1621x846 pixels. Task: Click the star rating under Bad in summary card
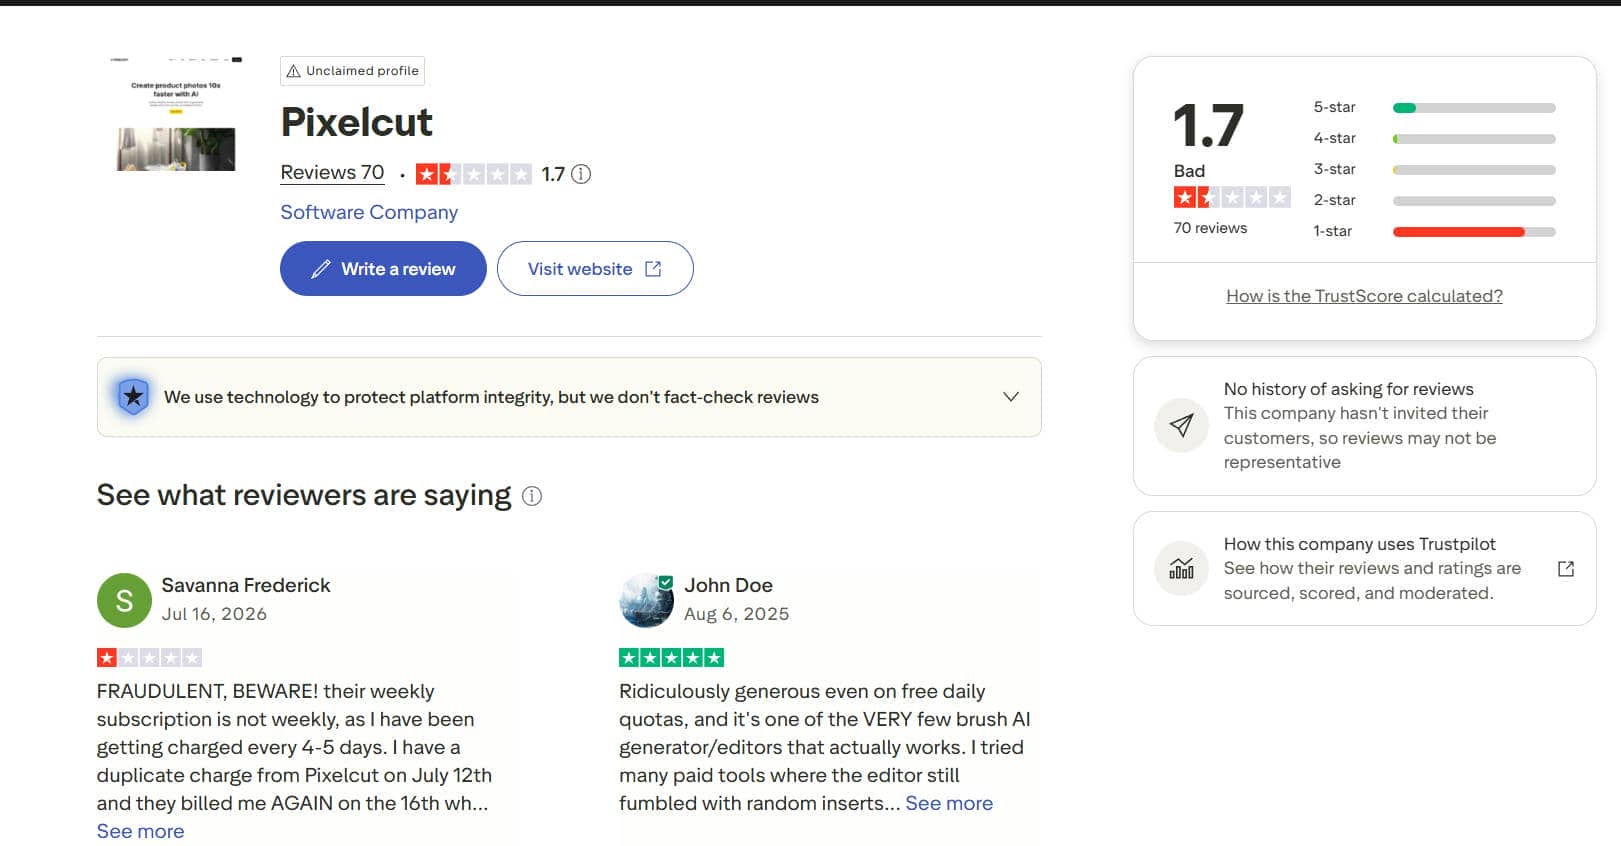coord(1232,197)
